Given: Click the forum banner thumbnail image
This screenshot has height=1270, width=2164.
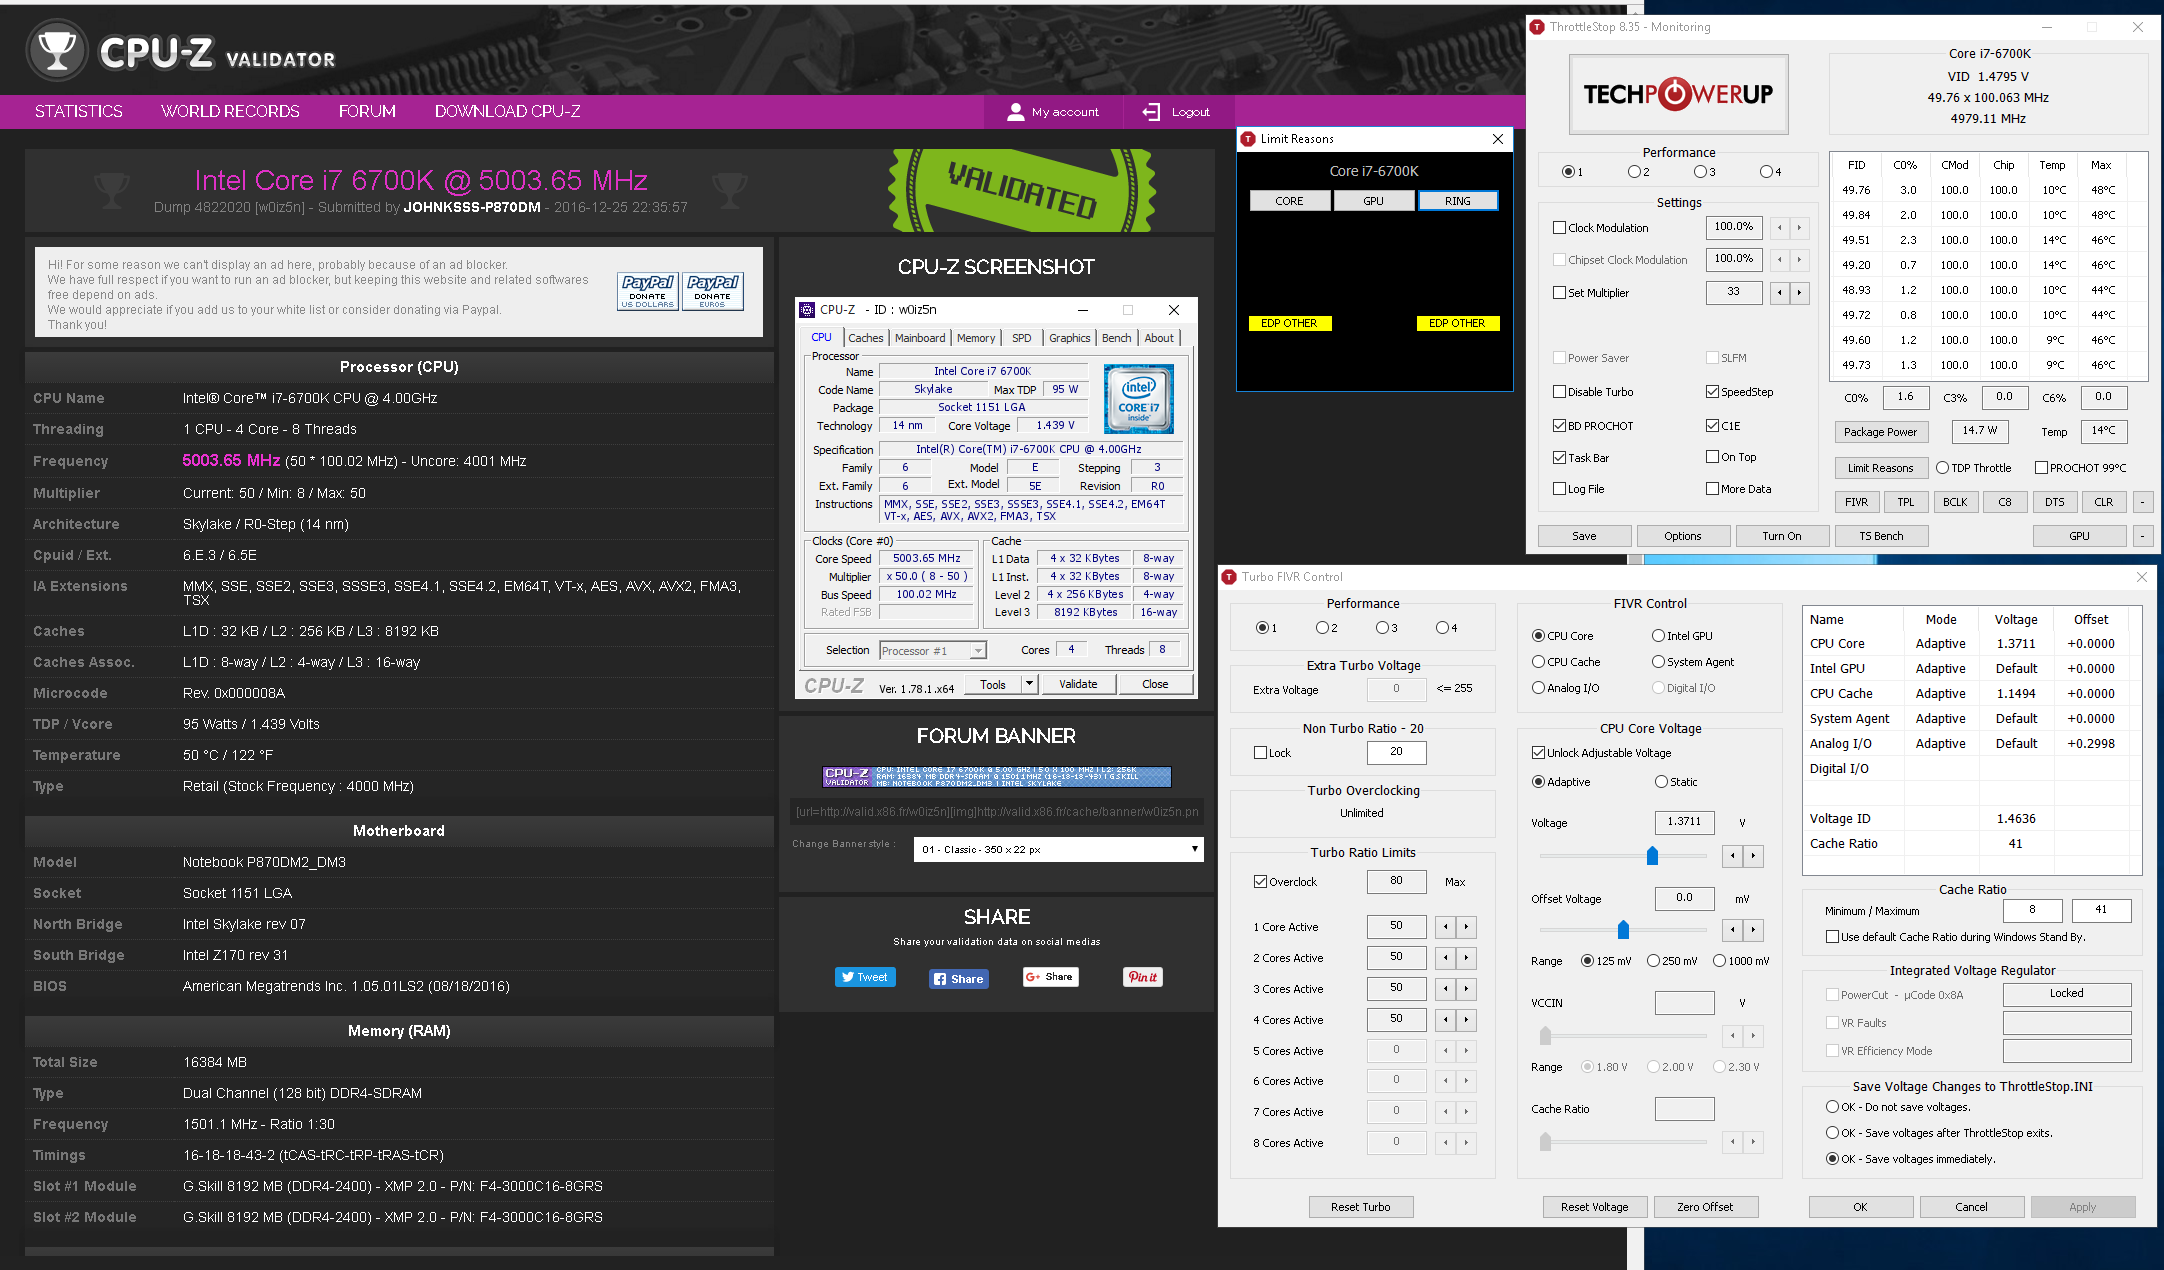Looking at the screenshot, I should coord(996,777).
